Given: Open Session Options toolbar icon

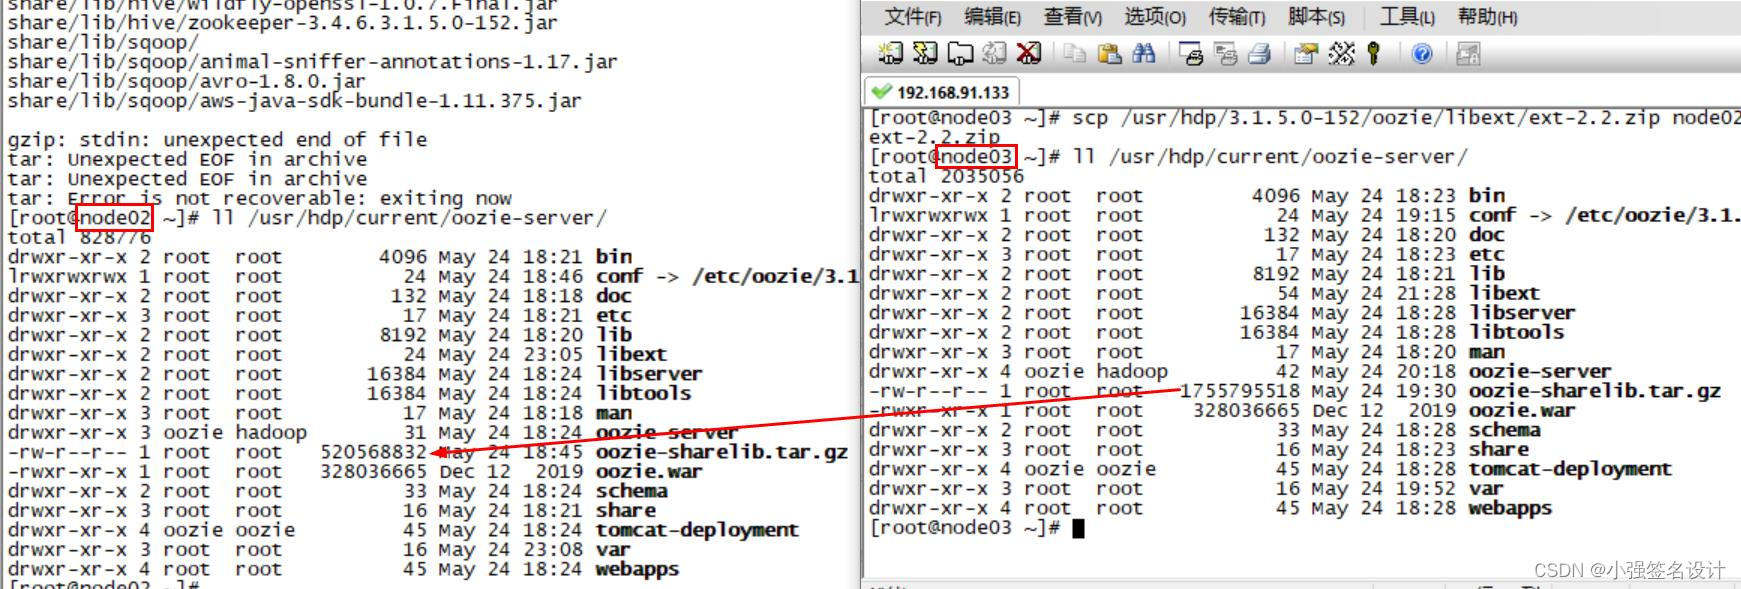Looking at the screenshot, I should coord(1306,53).
